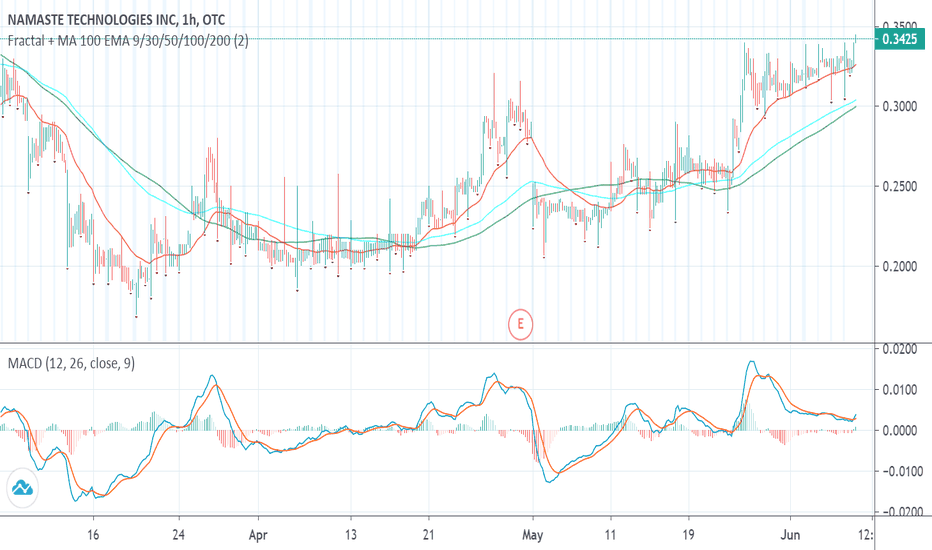Click the 'May' date on time axis
The width and height of the screenshot is (932, 550).
pyautogui.click(x=533, y=535)
